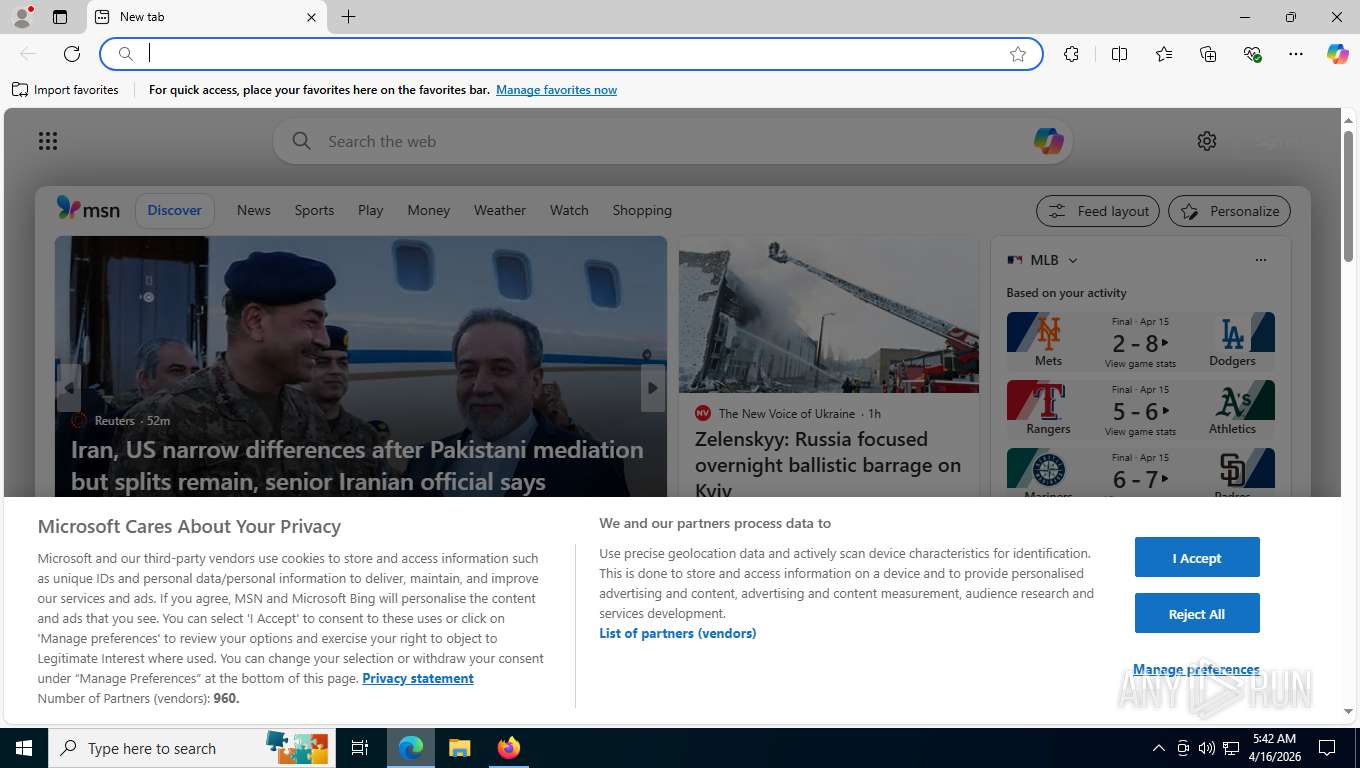Viewport: 1360px width, 768px height.
Task: Click Import favorites in favorites bar
Action: 65,90
